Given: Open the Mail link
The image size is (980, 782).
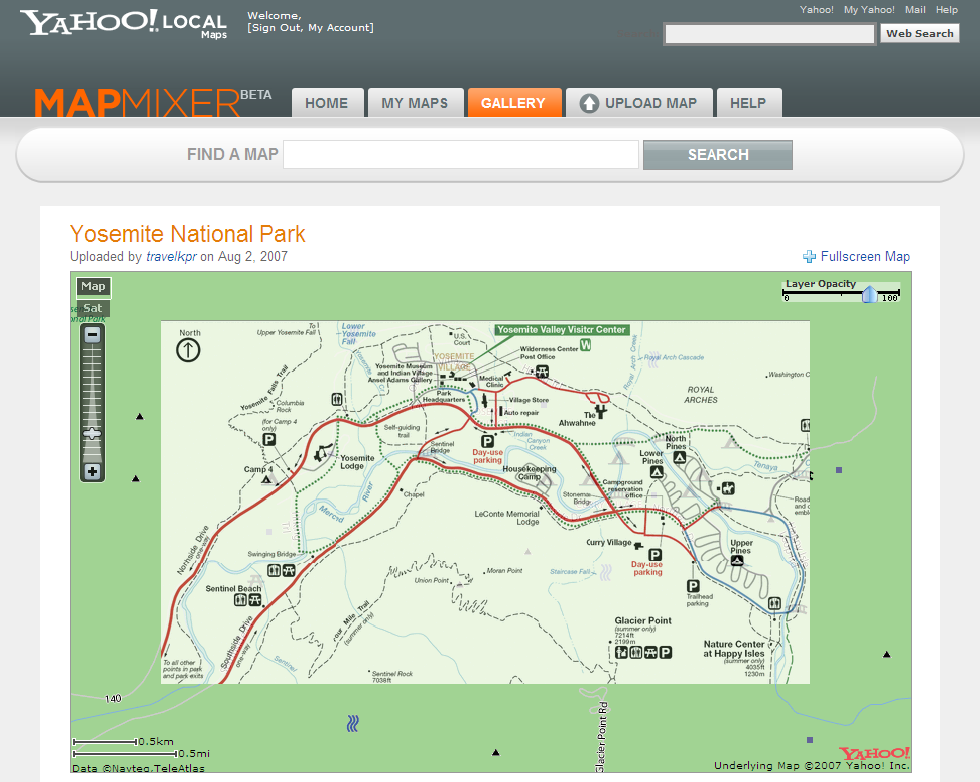Looking at the screenshot, I should [915, 9].
